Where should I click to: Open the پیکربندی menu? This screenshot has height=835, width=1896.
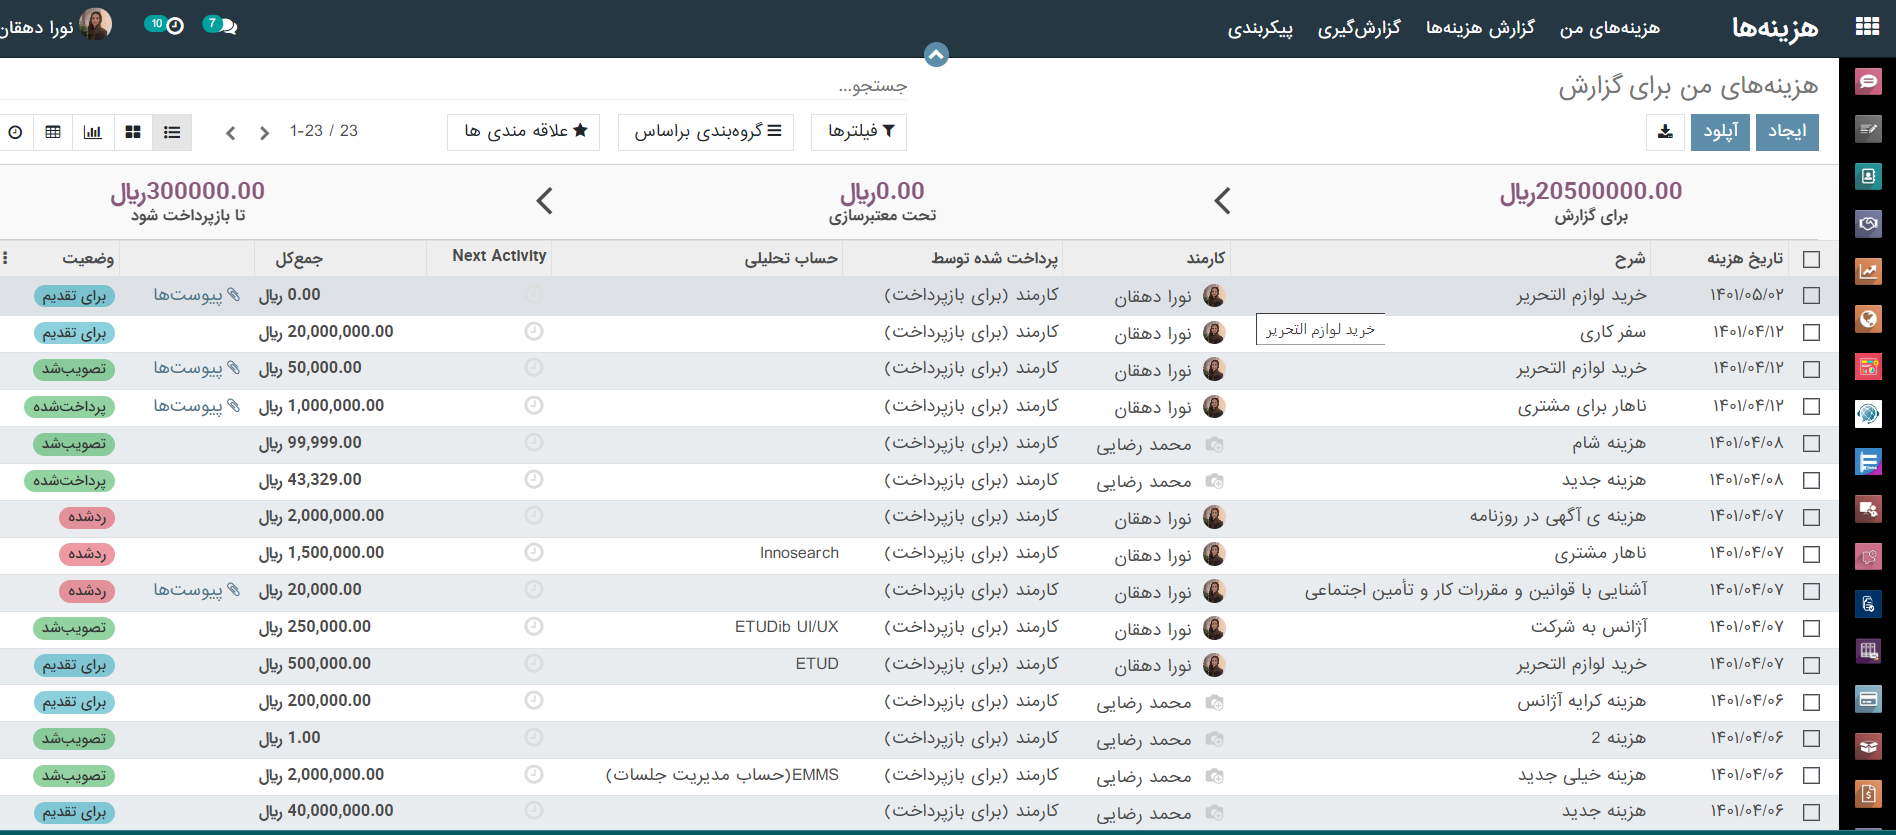click(x=1260, y=28)
